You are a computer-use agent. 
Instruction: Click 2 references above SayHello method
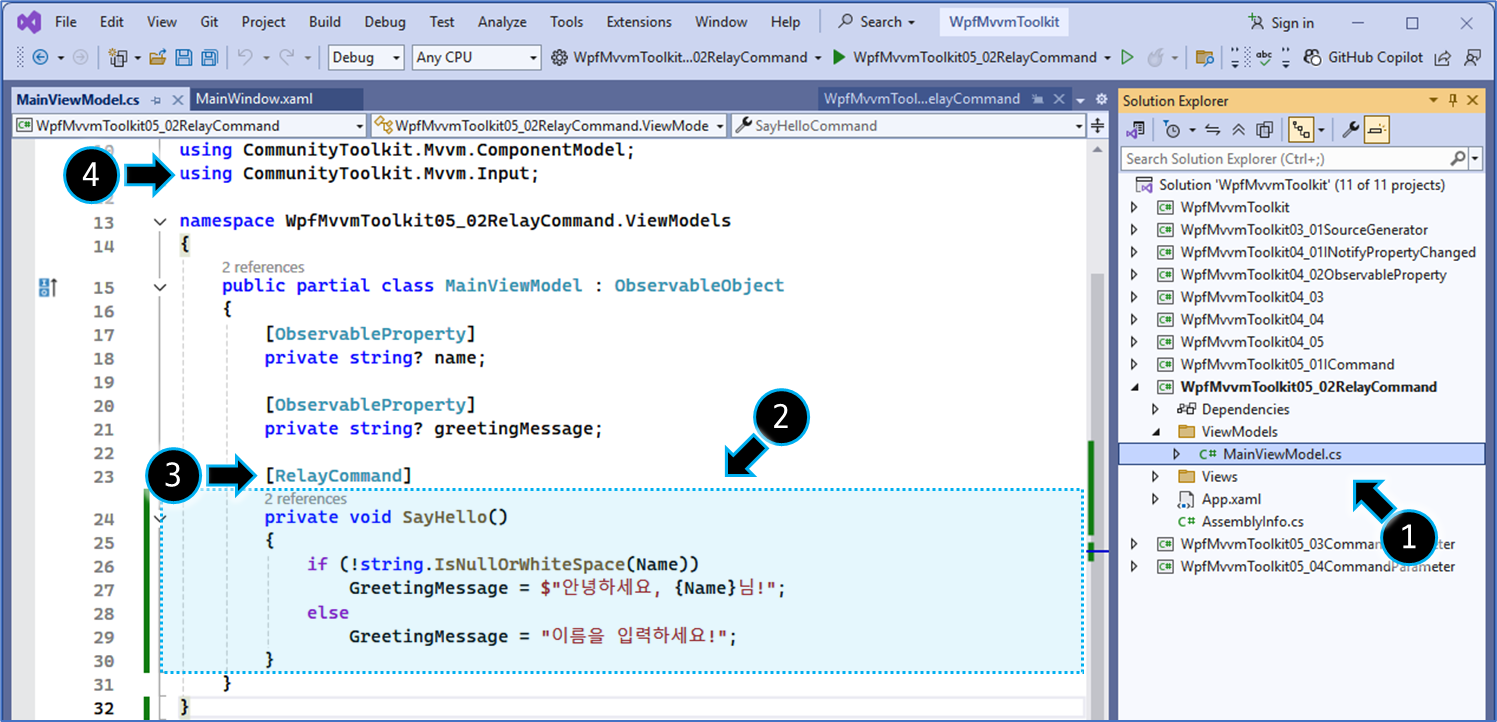pos(305,499)
